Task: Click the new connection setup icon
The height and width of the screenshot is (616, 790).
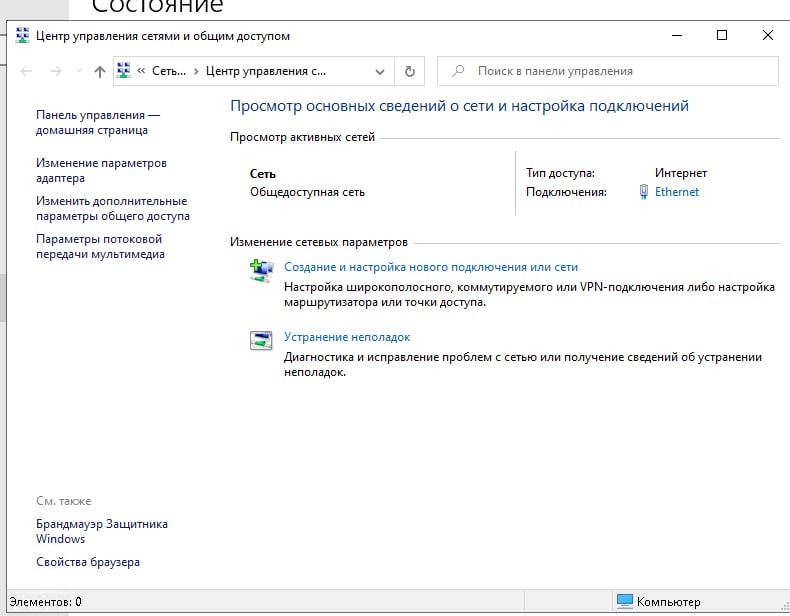Action: point(261,270)
